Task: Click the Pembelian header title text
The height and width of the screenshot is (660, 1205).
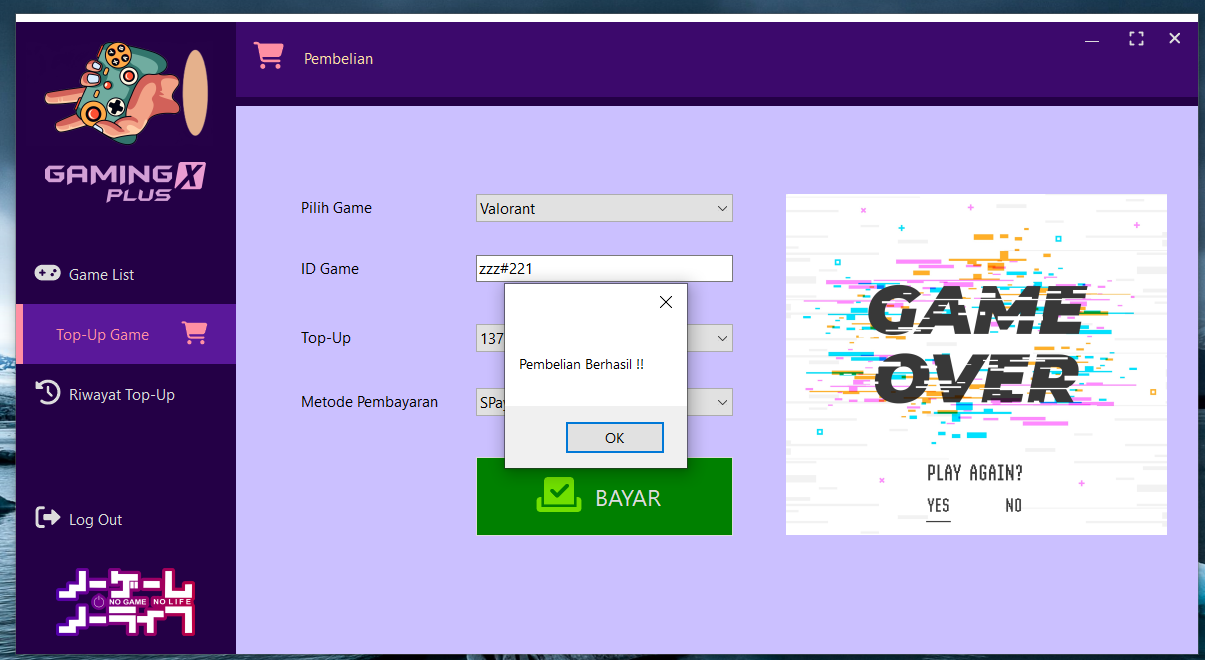Action: click(x=339, y=59)
